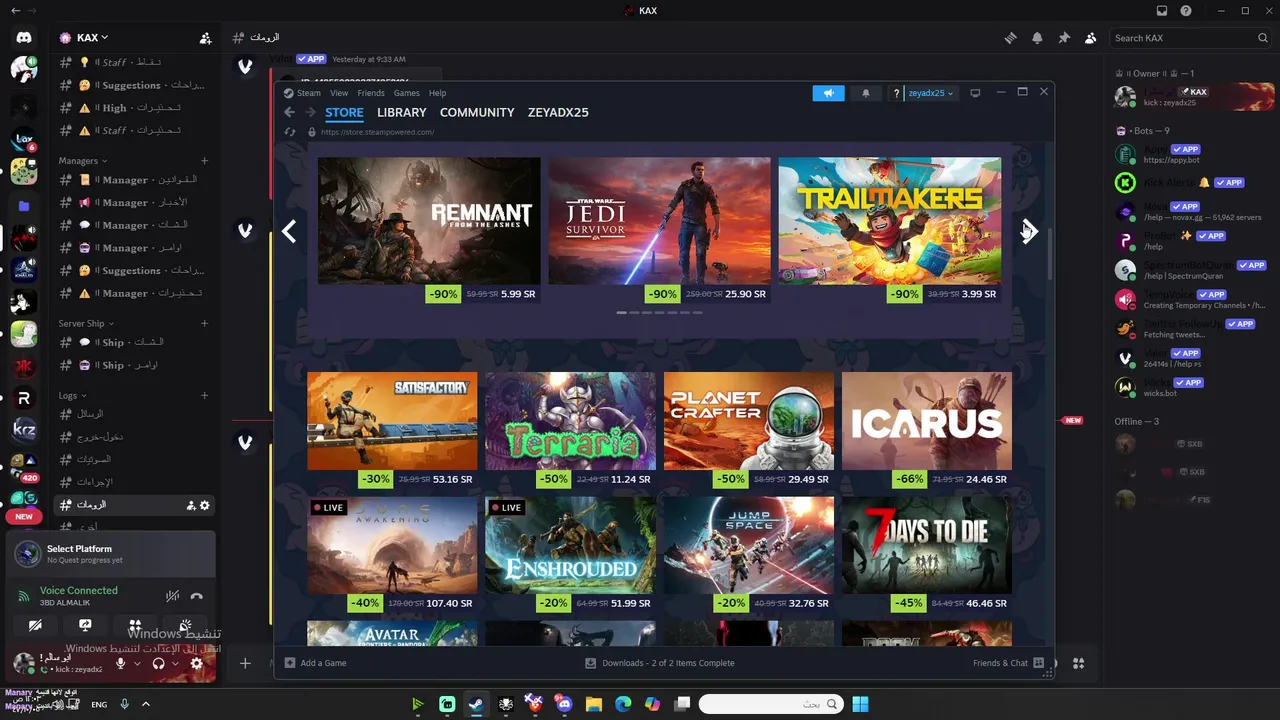Select first featured carousel page dot
This screenshot has height=720, width=1280.
(621, 313)
